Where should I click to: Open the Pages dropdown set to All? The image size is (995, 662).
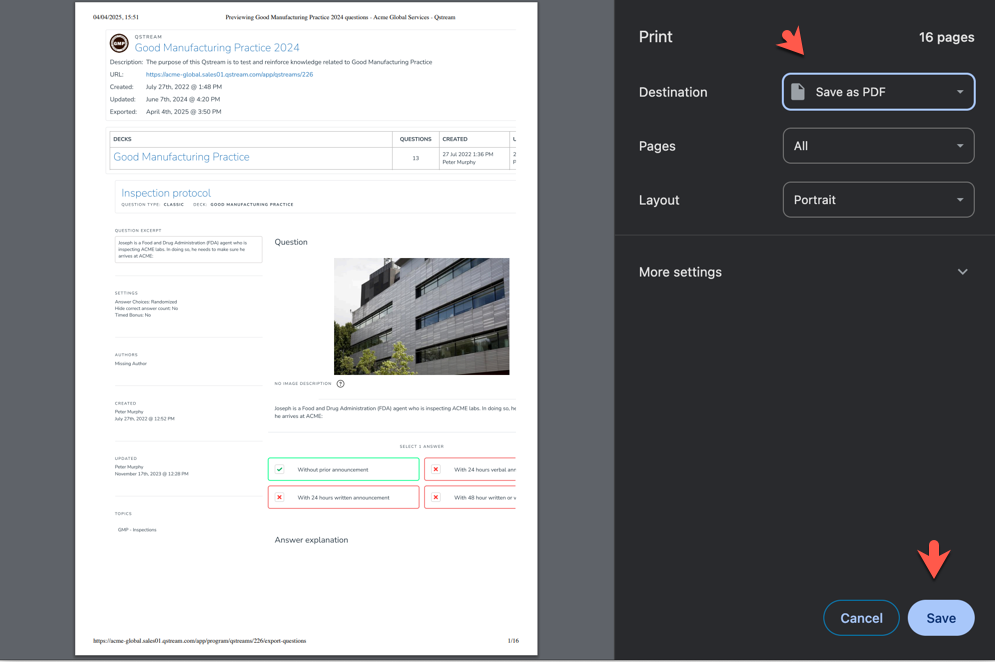coord(878,146)
